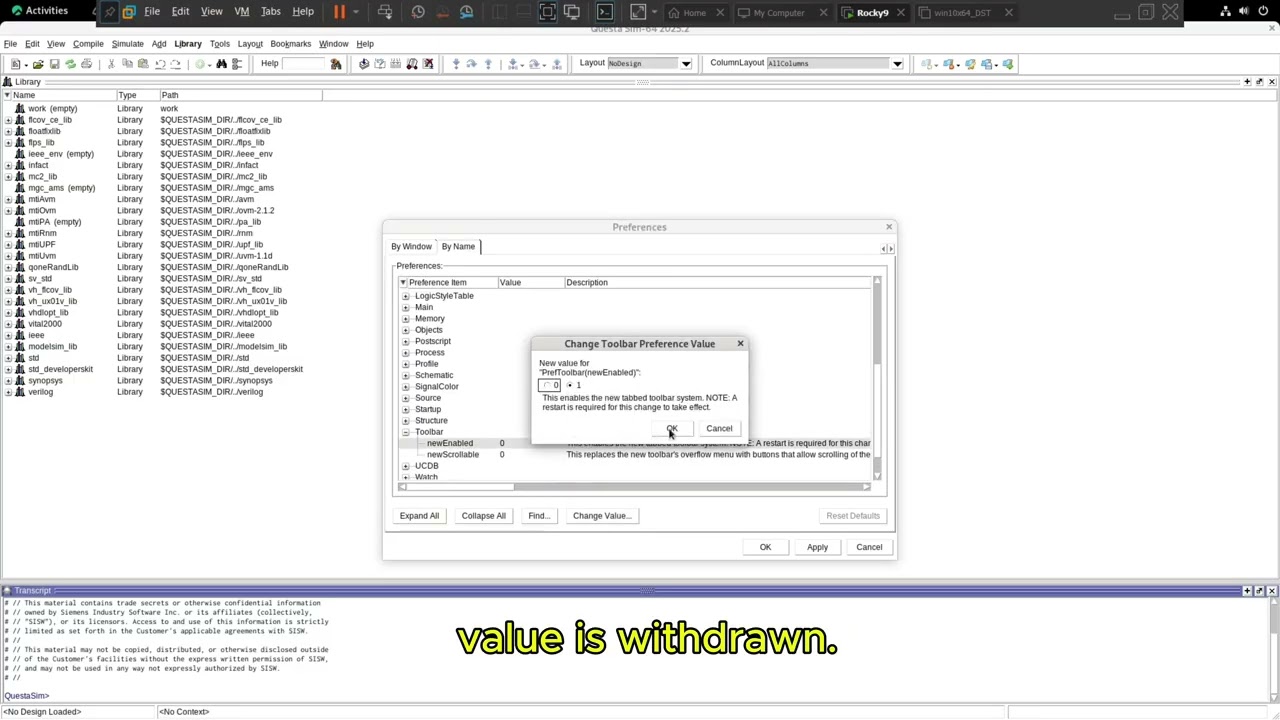Expand the SignalColor preference node
The height and width of the screenshot is (720, 1280).
pyautogui.click(x=405, y=387)
